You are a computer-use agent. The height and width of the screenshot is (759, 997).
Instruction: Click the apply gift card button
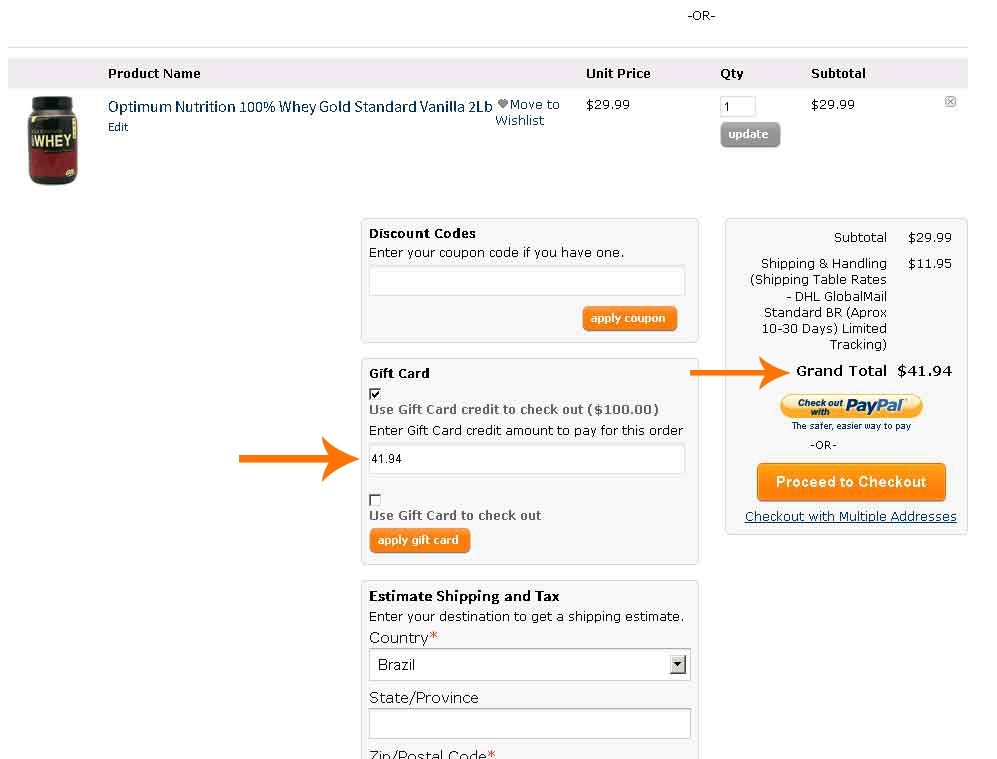pyautogui.click(x=419, y=540)
